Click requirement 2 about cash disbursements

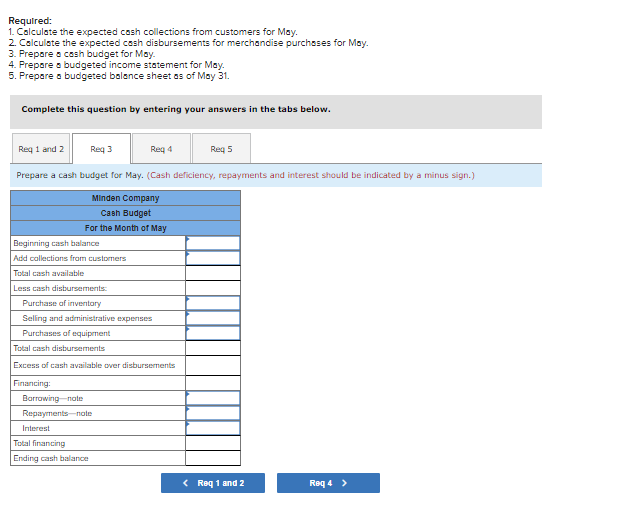pos(188,43)
